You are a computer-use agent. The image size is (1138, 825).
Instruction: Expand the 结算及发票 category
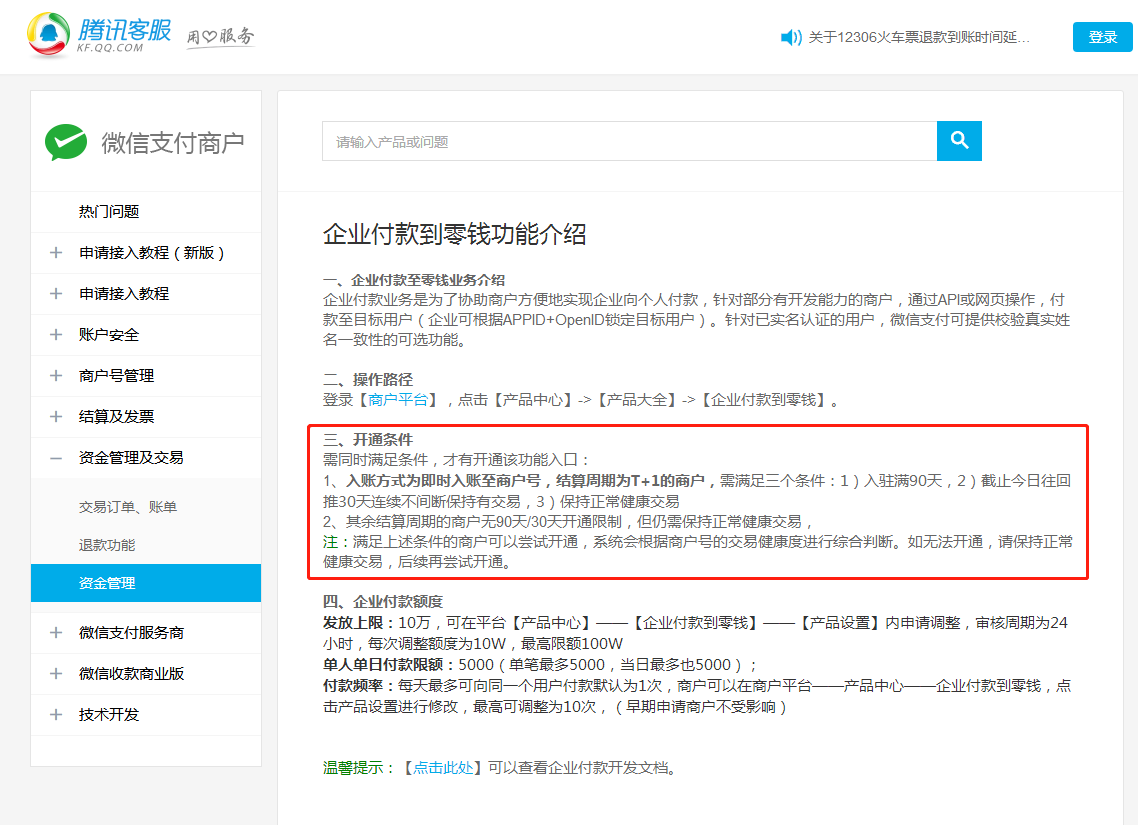pyautogui.click(x=56, y=417)
